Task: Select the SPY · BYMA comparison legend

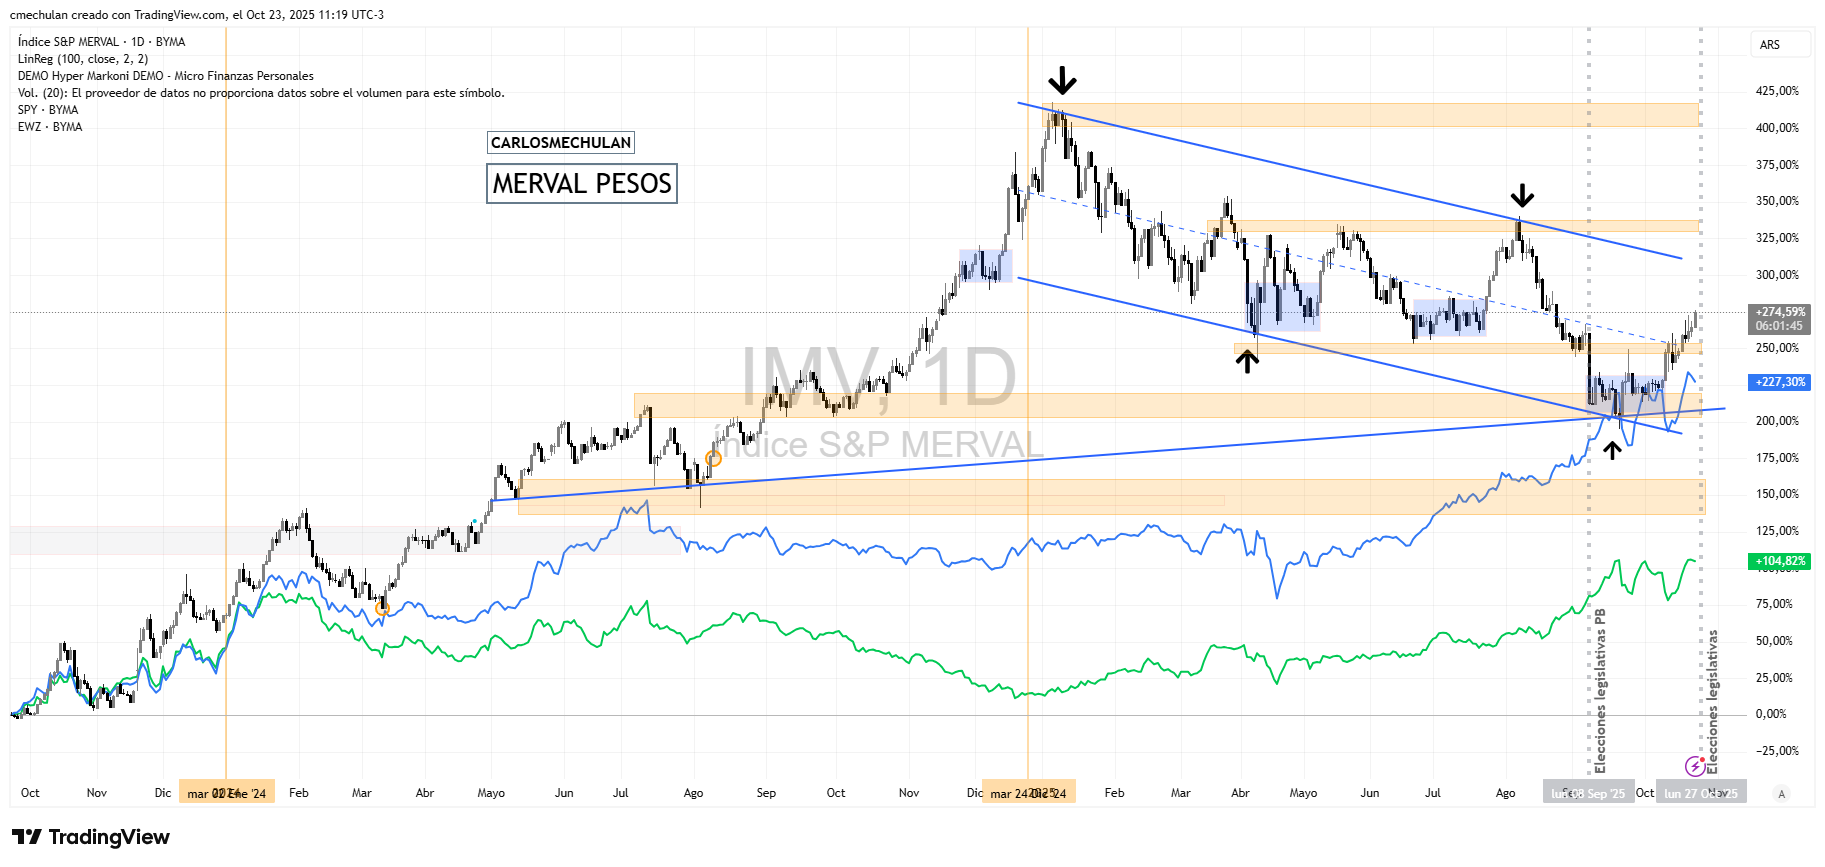Action: (48, 110)
